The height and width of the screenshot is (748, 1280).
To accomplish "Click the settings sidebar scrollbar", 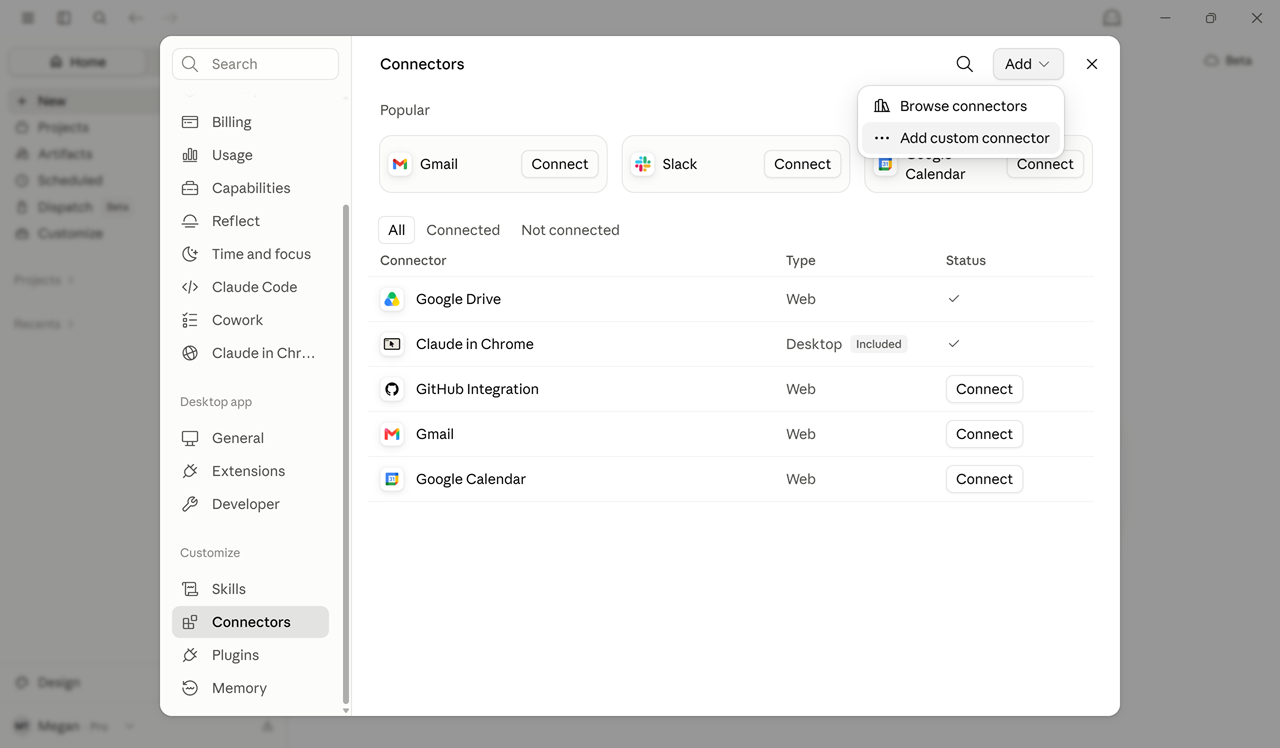I will tap(346, 455).
